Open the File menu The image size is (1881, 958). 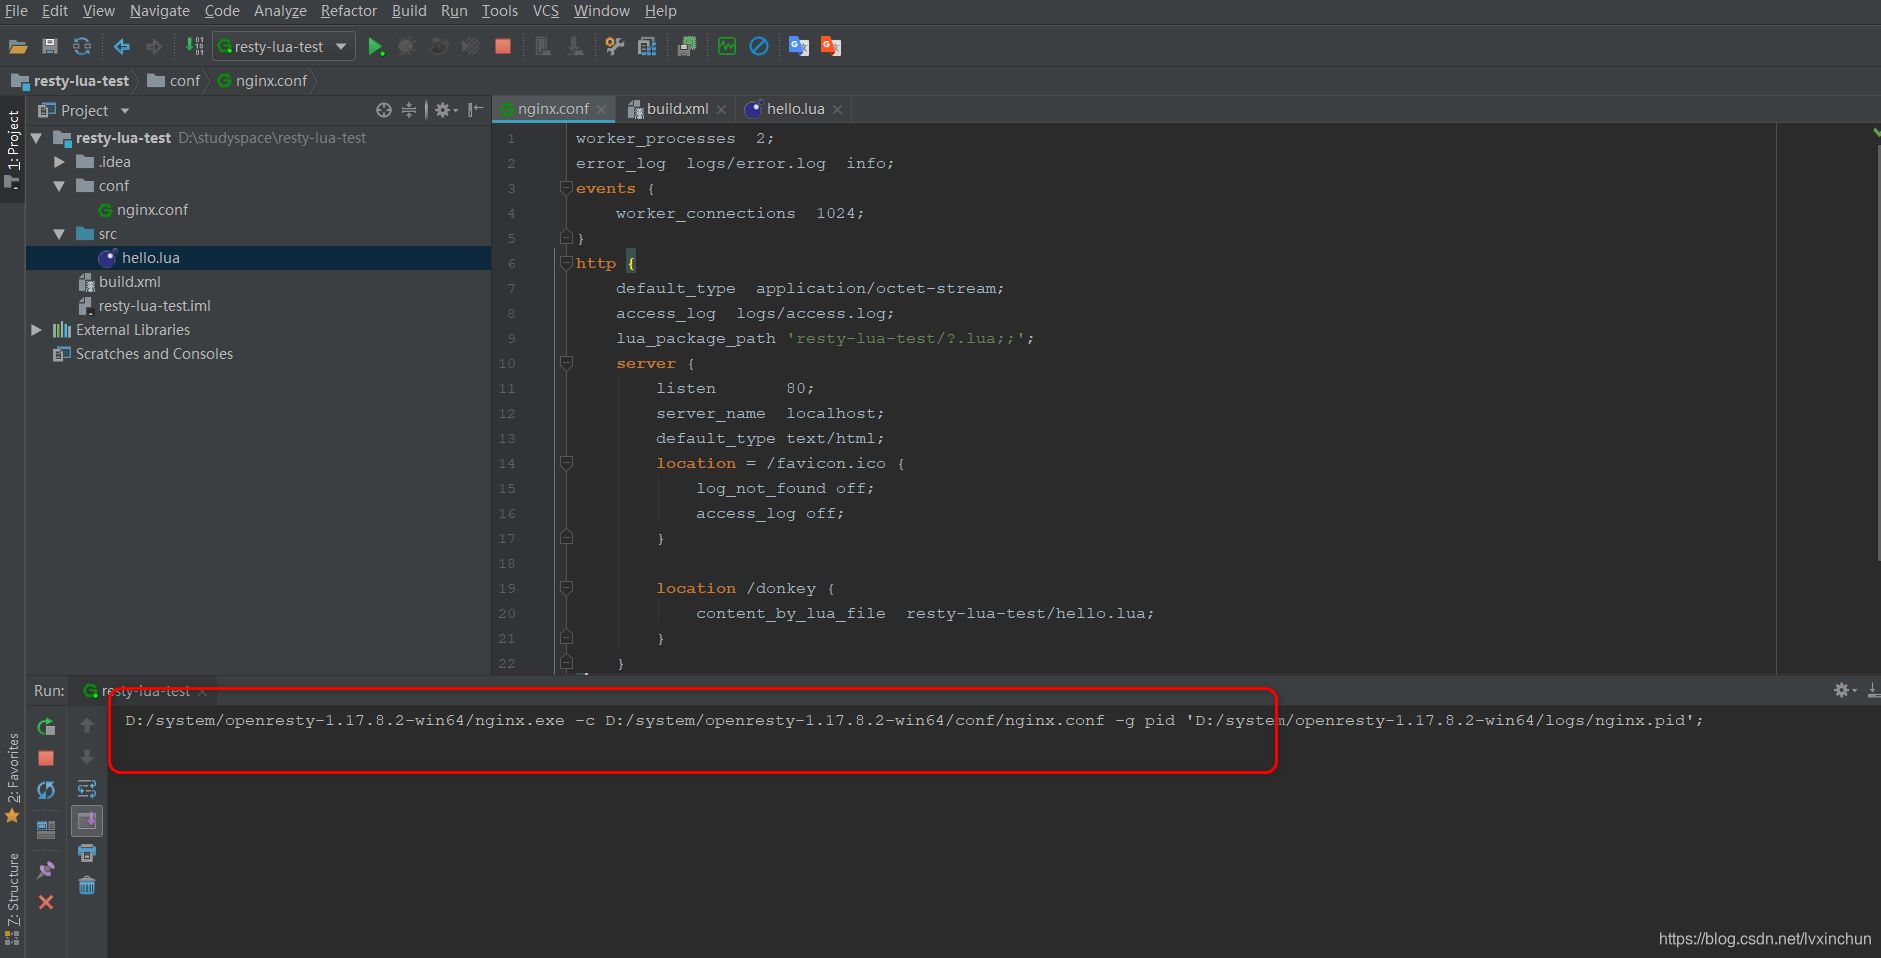pos(16,11)
